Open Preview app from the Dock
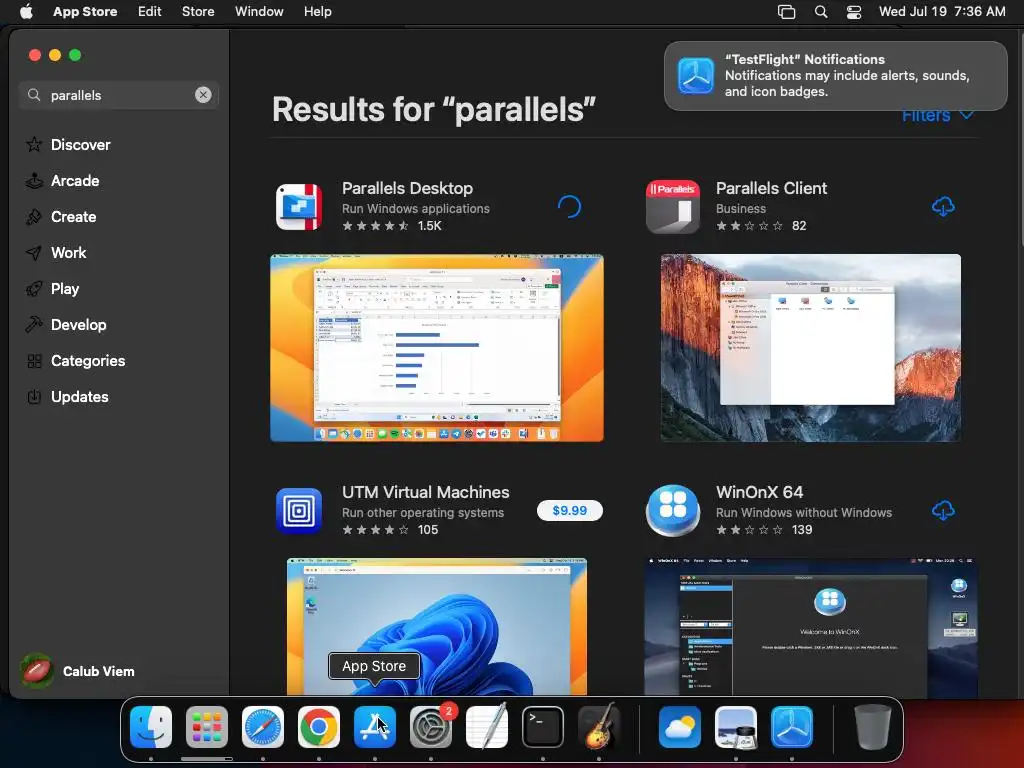This screenshot has height=768, width=1024. pyautogui.click(x=736, y=727)
